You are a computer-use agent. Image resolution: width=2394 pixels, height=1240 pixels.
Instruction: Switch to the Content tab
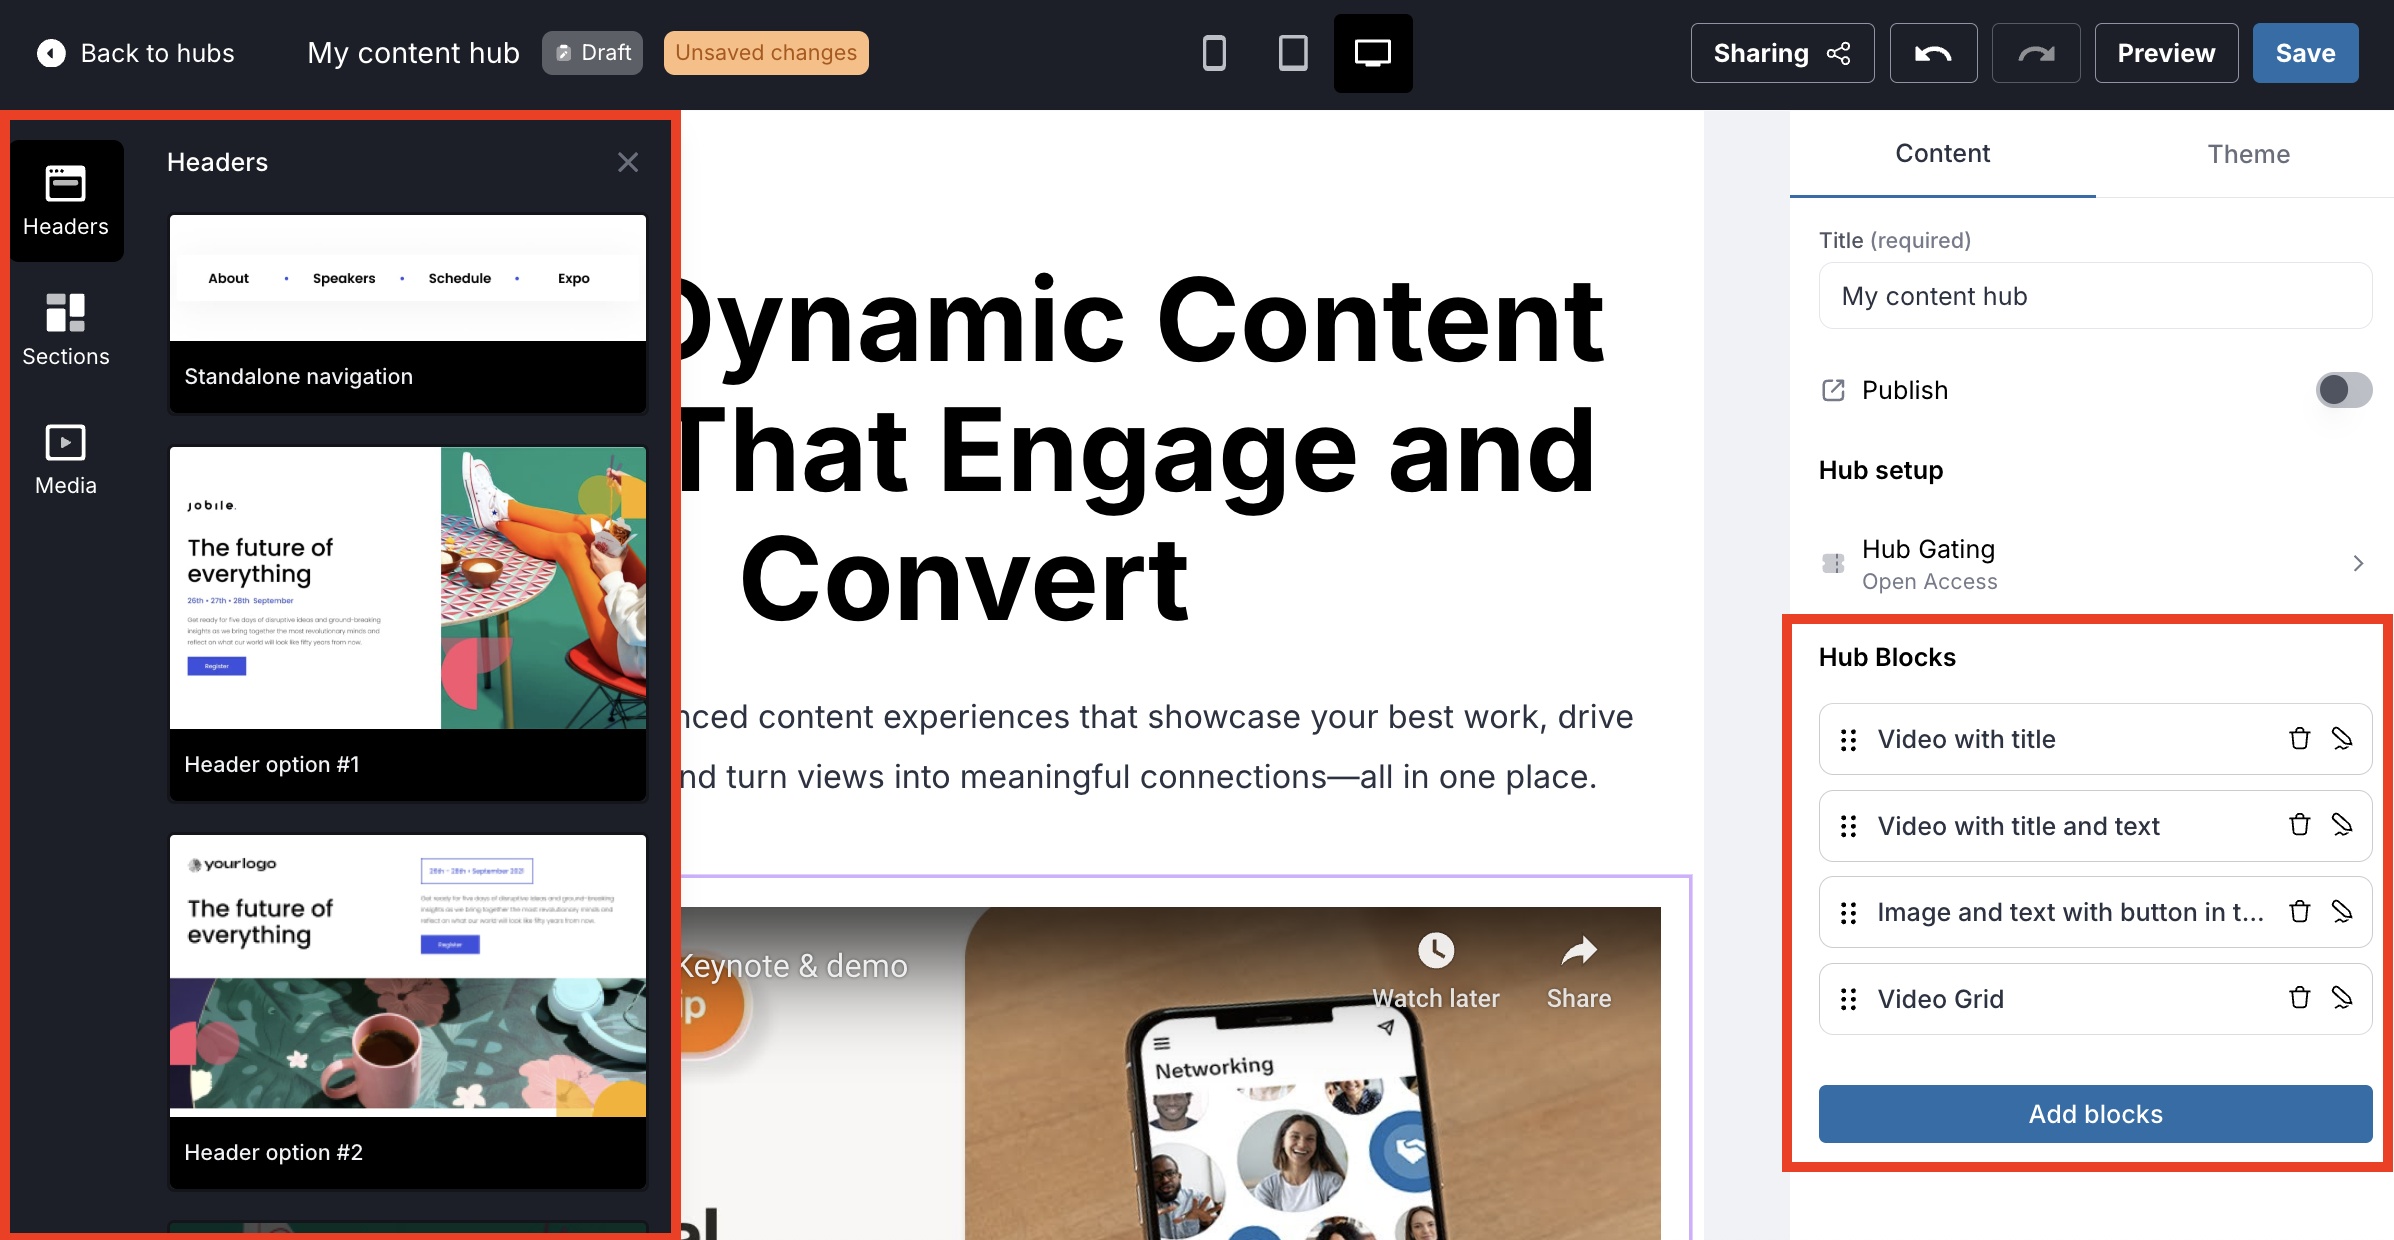pos(1942,154)
